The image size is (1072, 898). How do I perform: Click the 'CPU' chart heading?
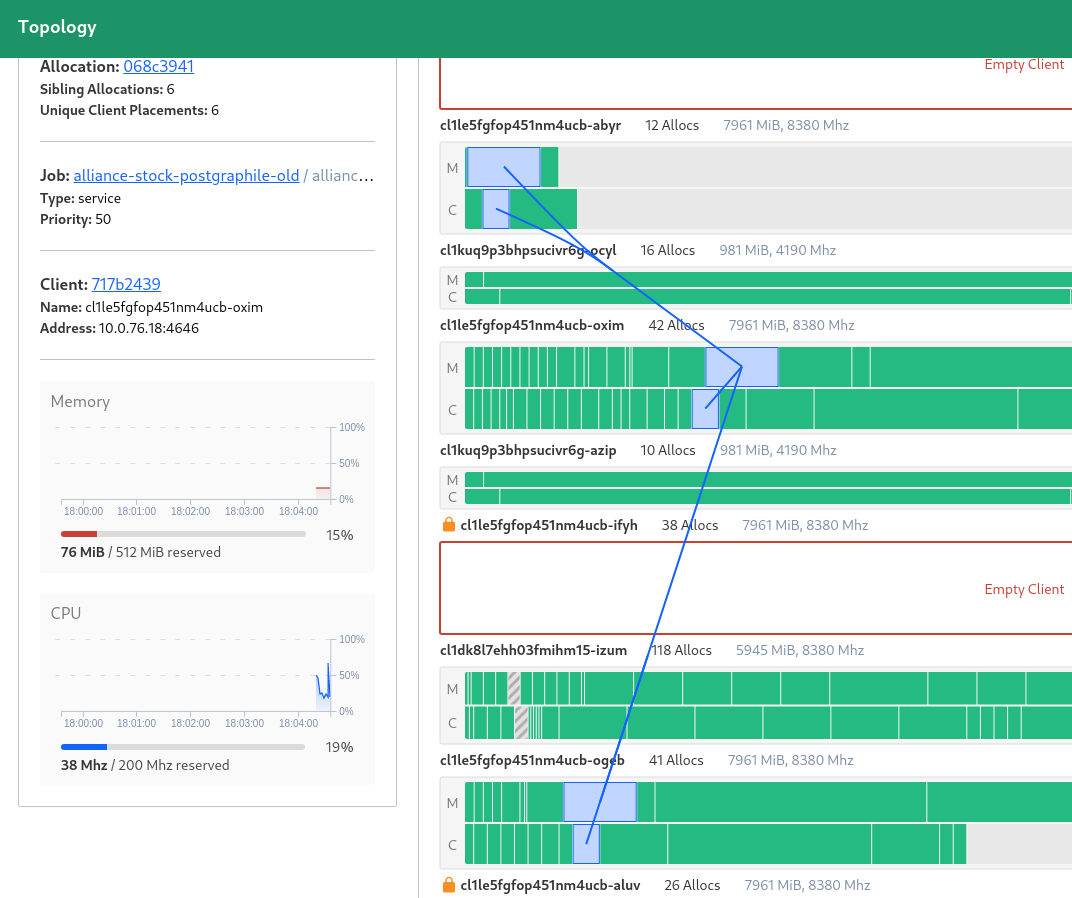tap(66, 613)
